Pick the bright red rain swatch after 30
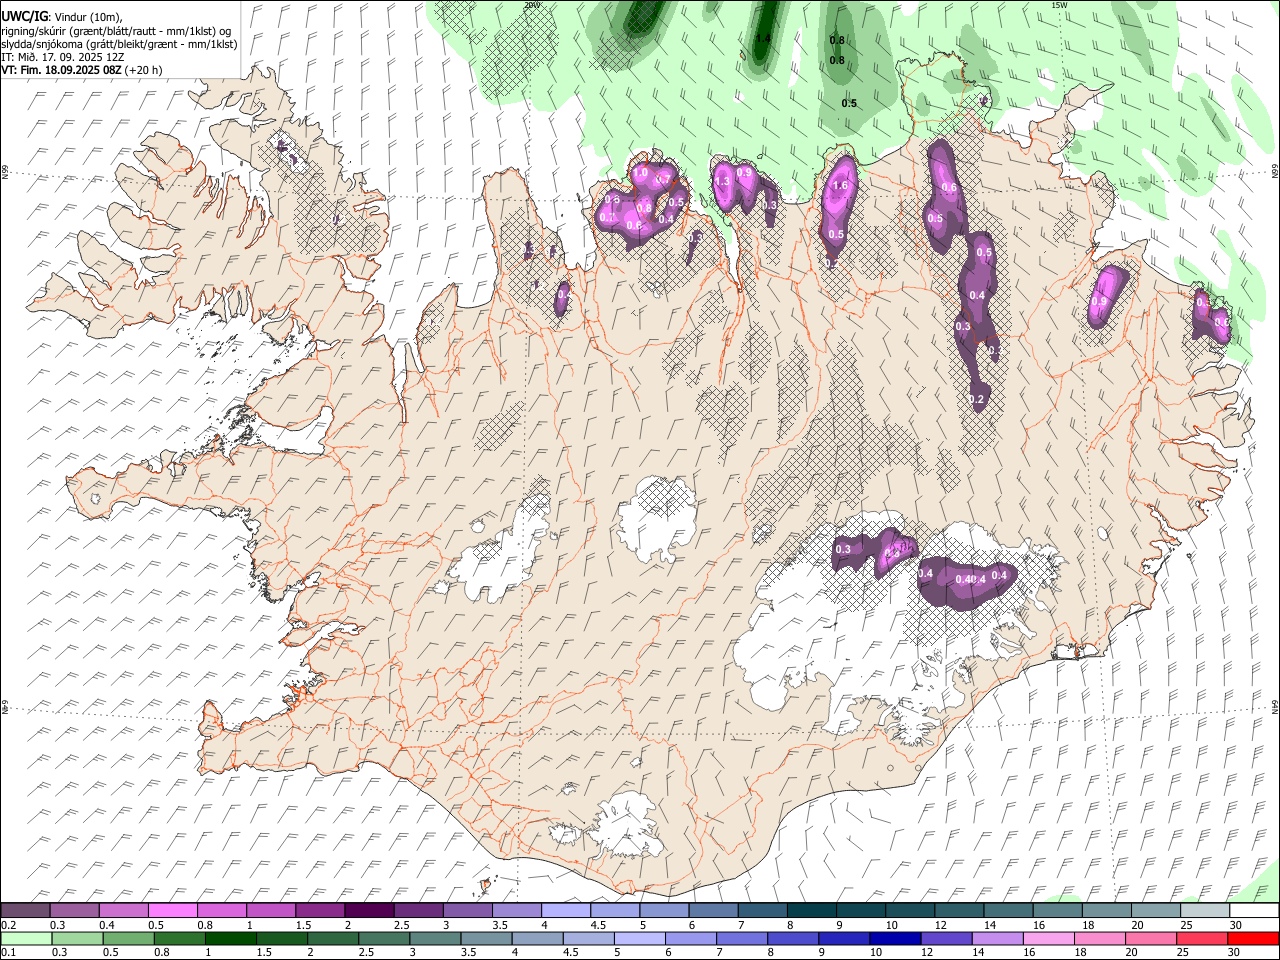This screenshot has width=1280, height=960. tap(1252, 938)
